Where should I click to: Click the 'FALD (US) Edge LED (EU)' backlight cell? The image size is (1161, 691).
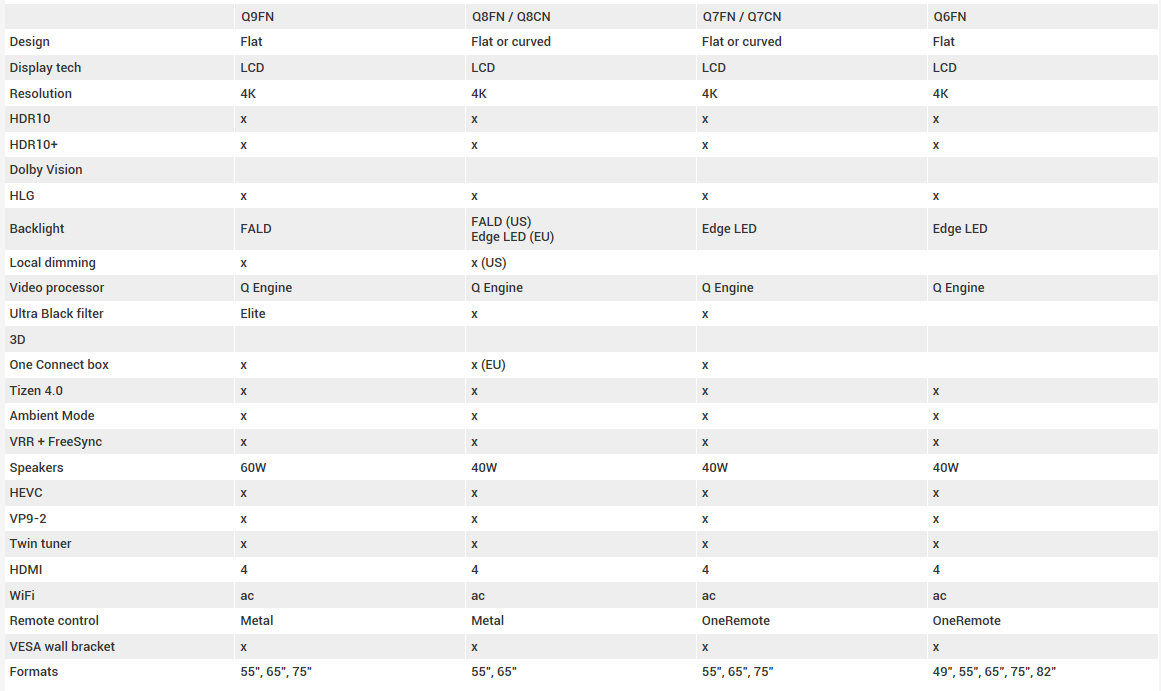[512, 229]
